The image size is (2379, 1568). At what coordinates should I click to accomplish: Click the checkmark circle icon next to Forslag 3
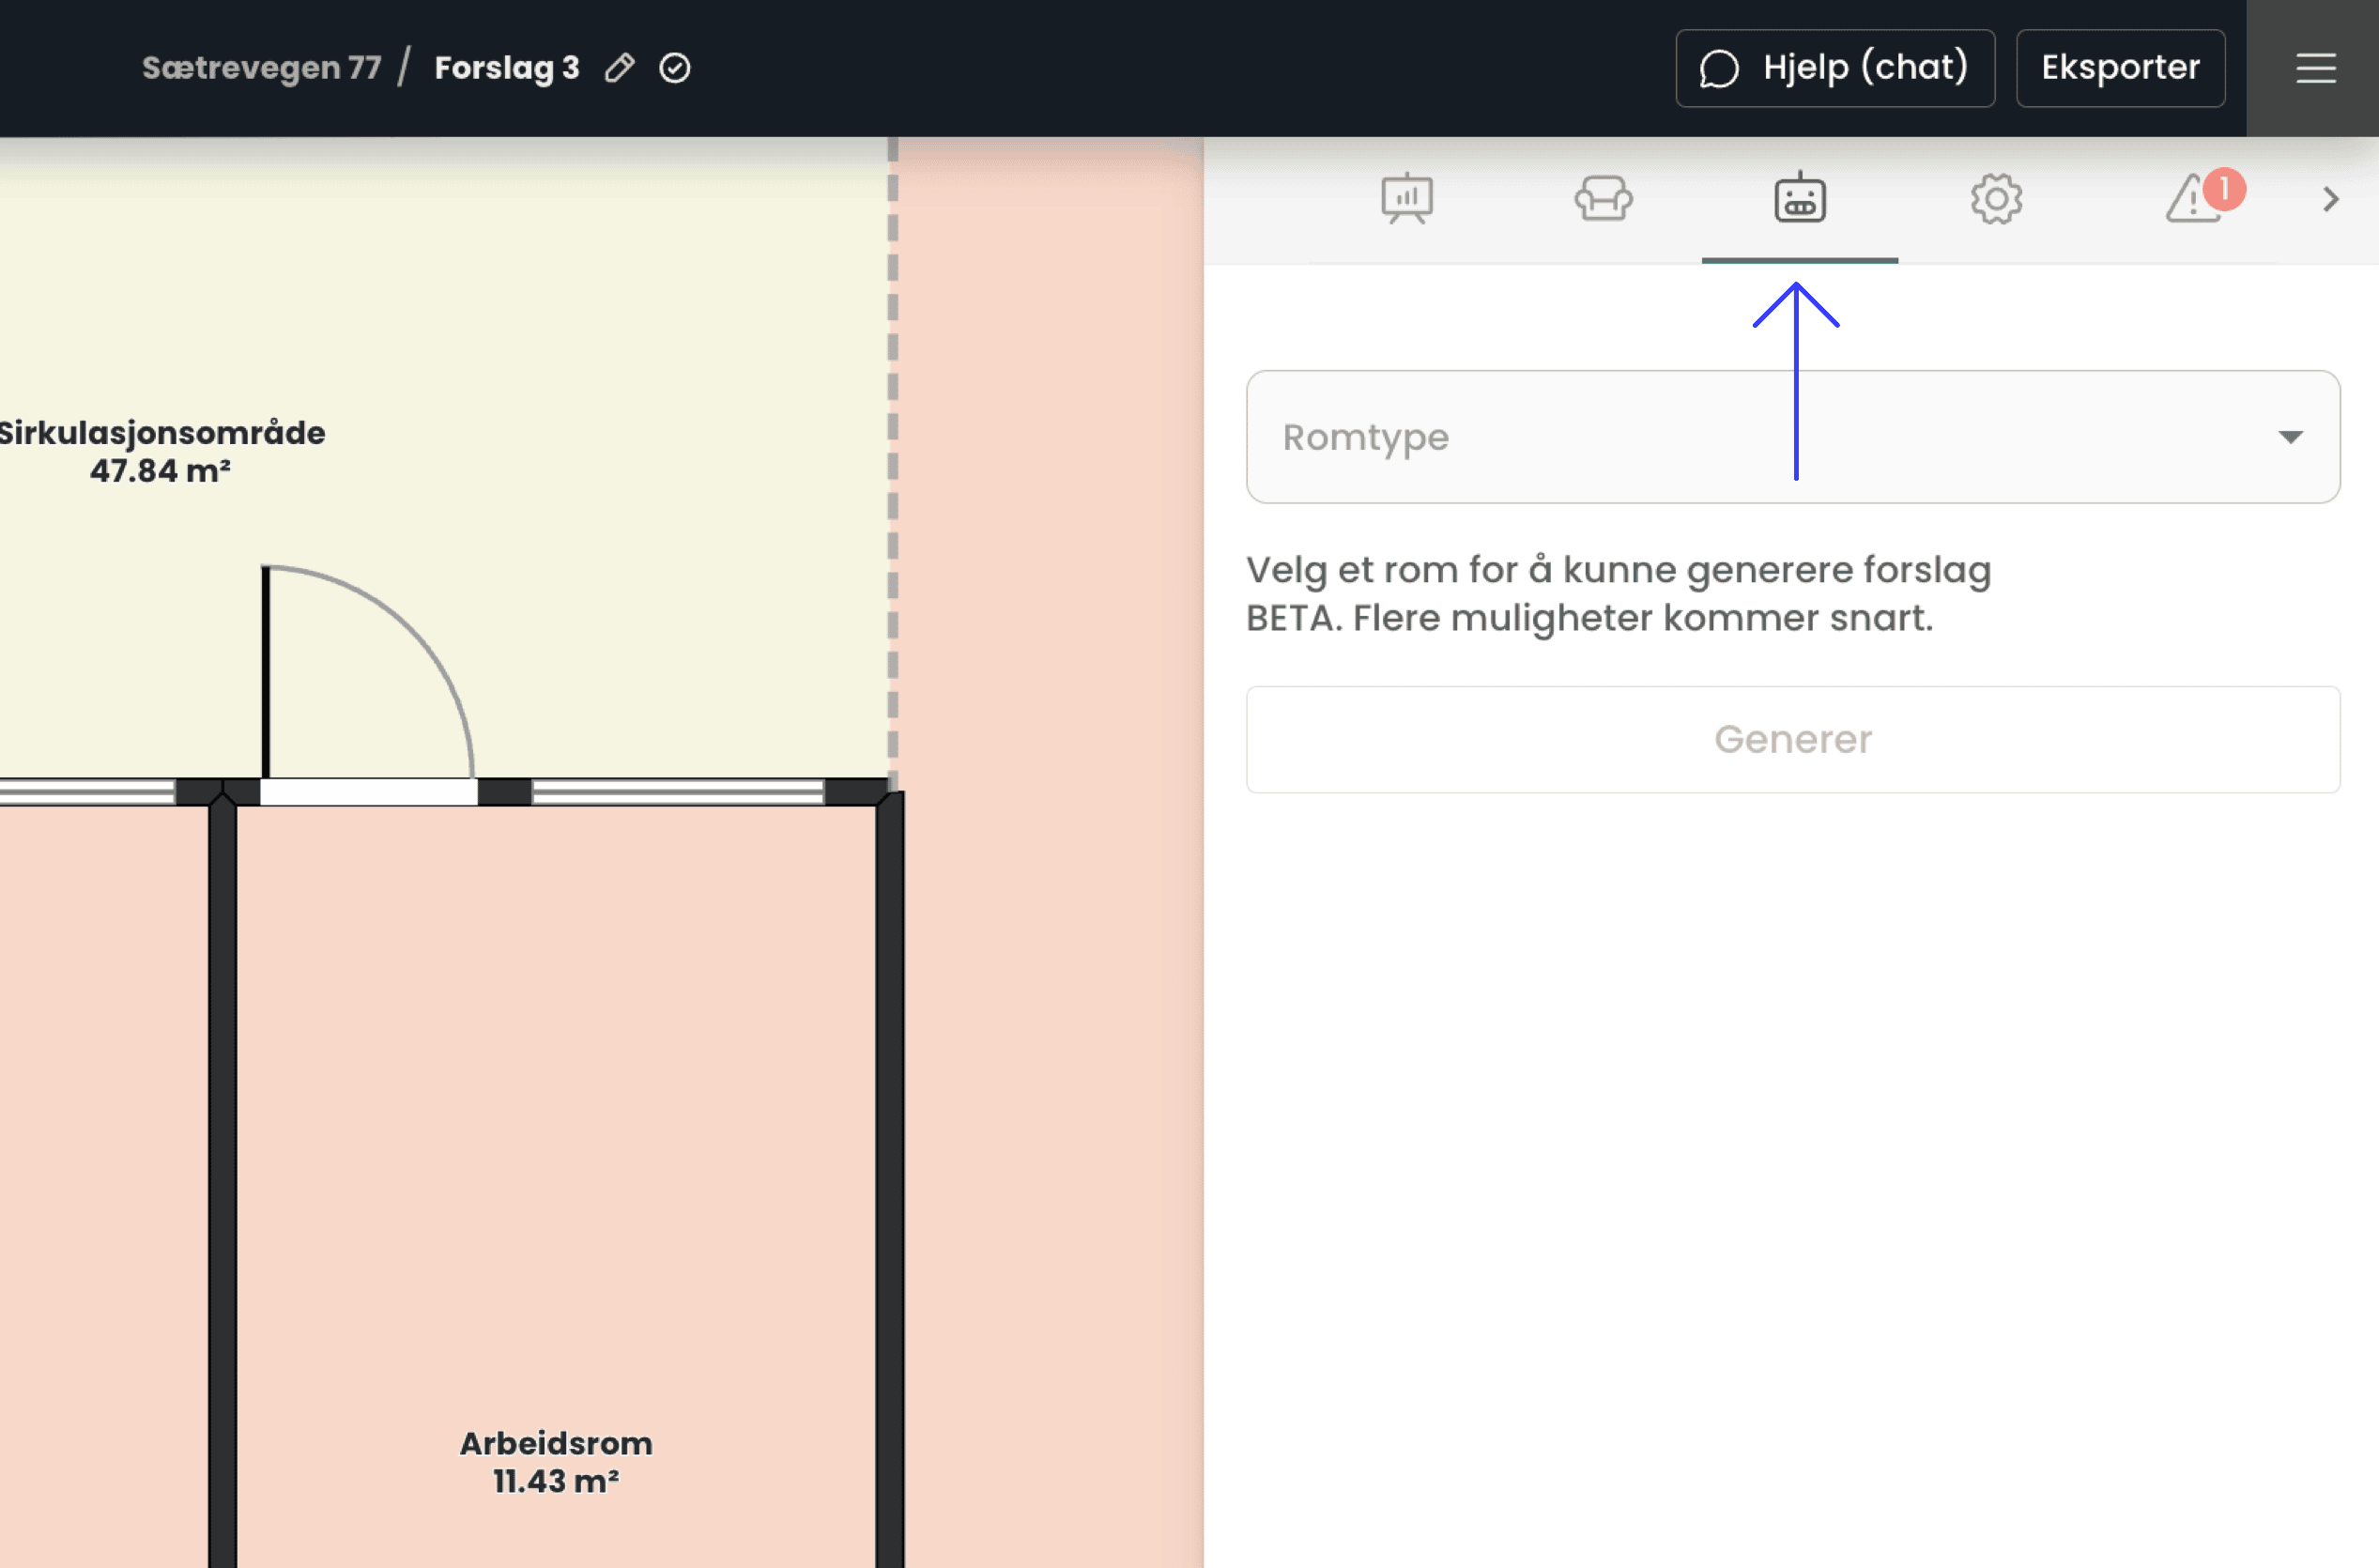675,68
